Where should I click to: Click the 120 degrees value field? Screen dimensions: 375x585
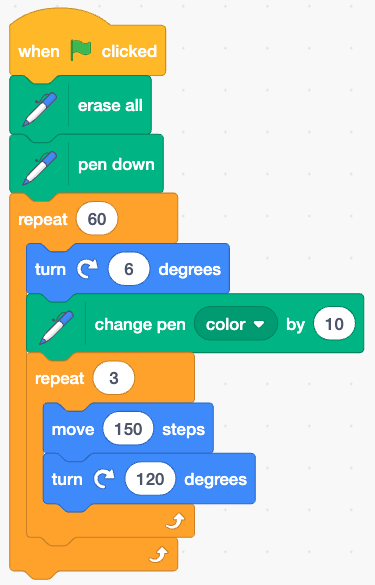(150, 479)
